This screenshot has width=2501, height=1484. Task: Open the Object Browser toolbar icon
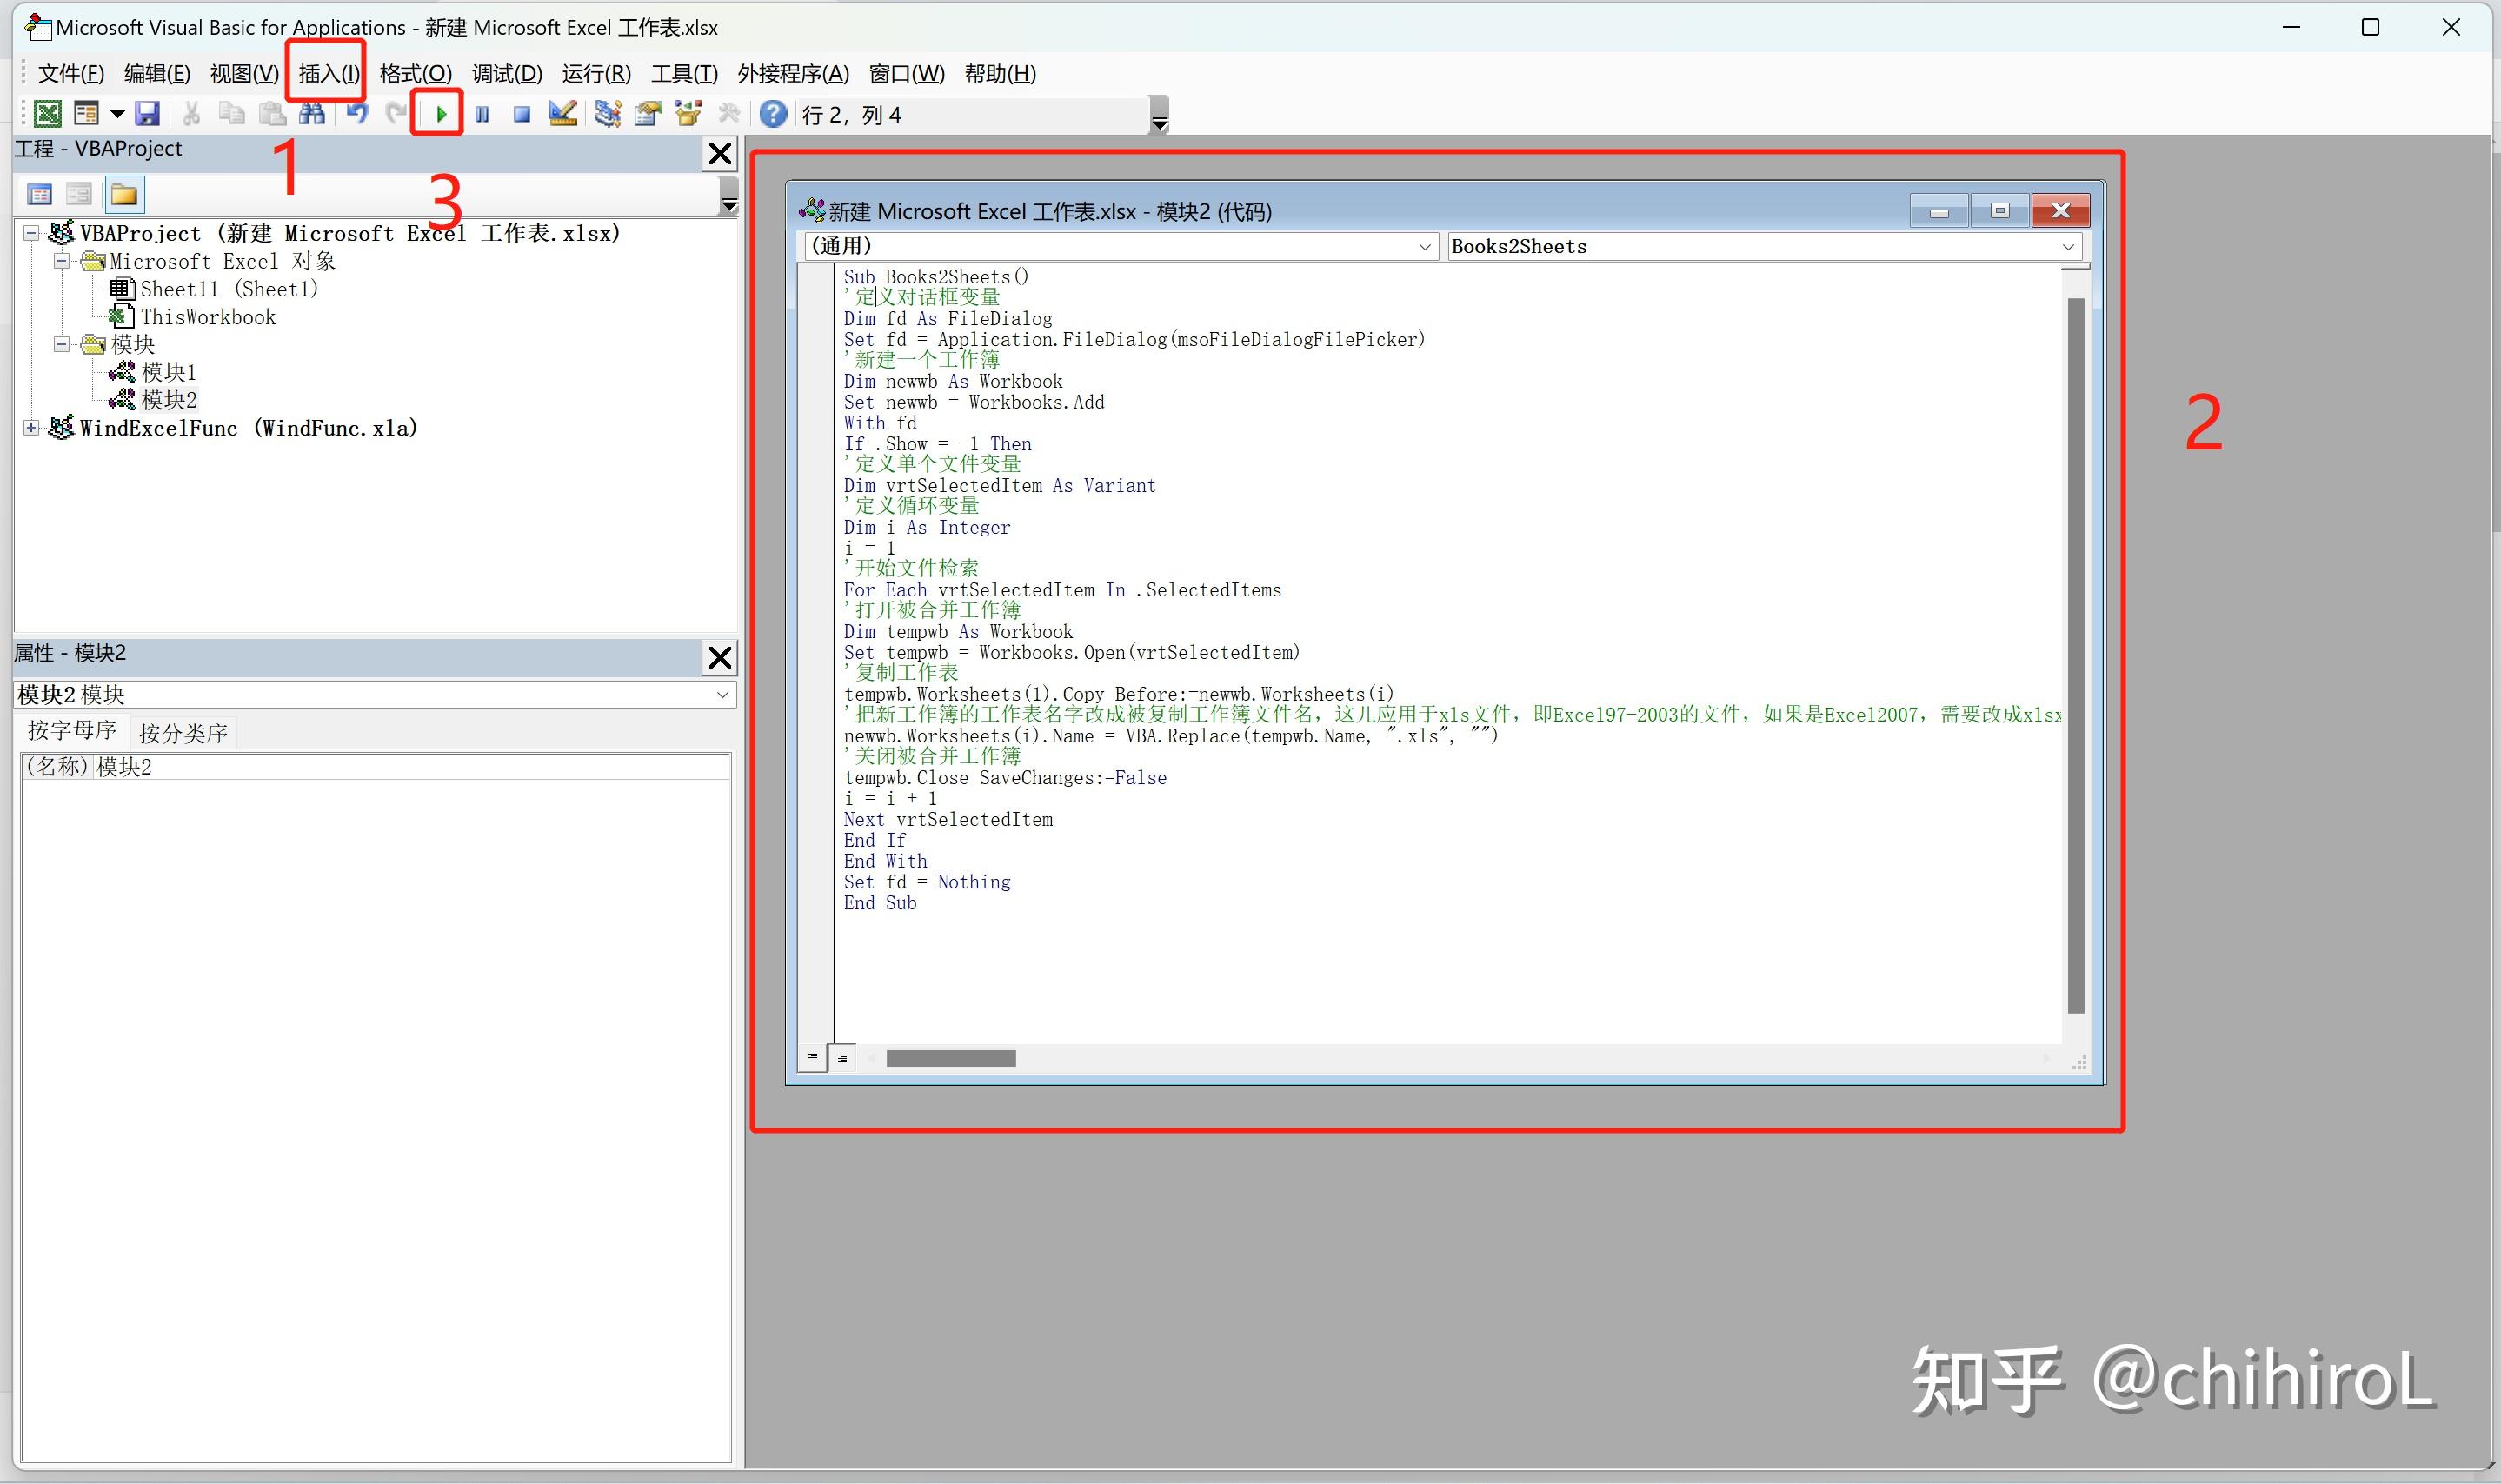pos(688,114)
